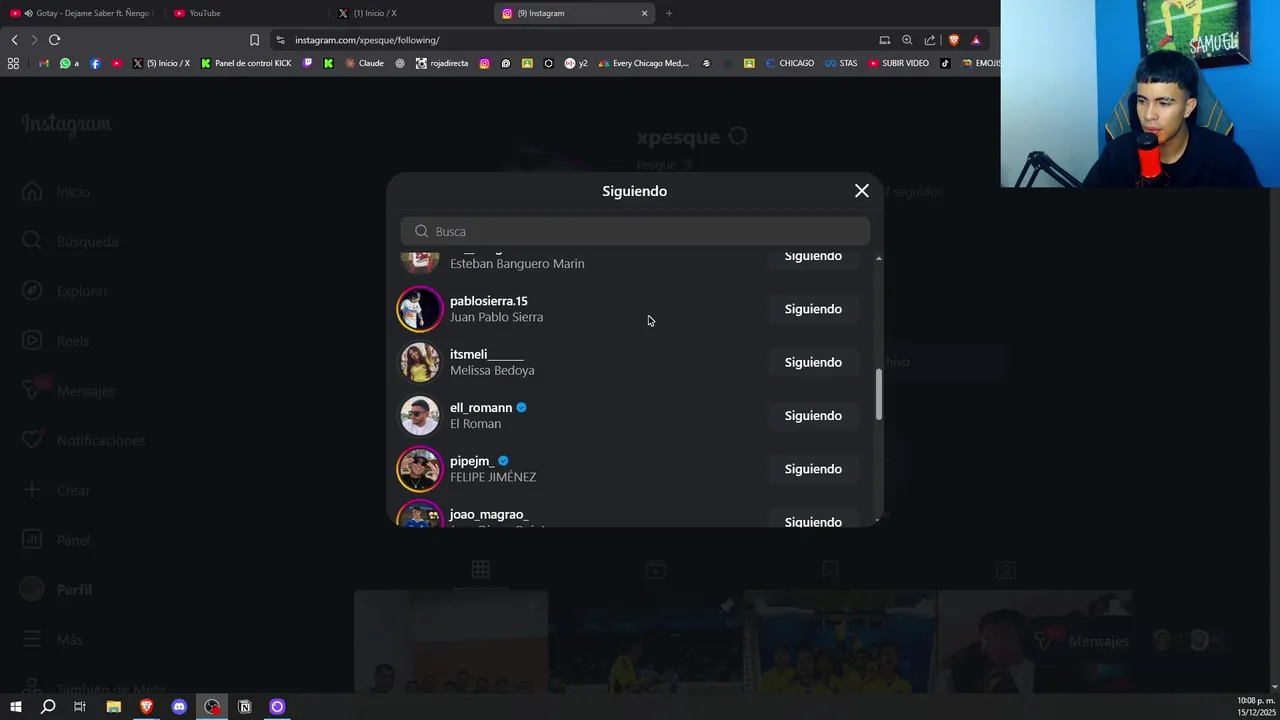Reload the Instagram page

click(54, 40)
